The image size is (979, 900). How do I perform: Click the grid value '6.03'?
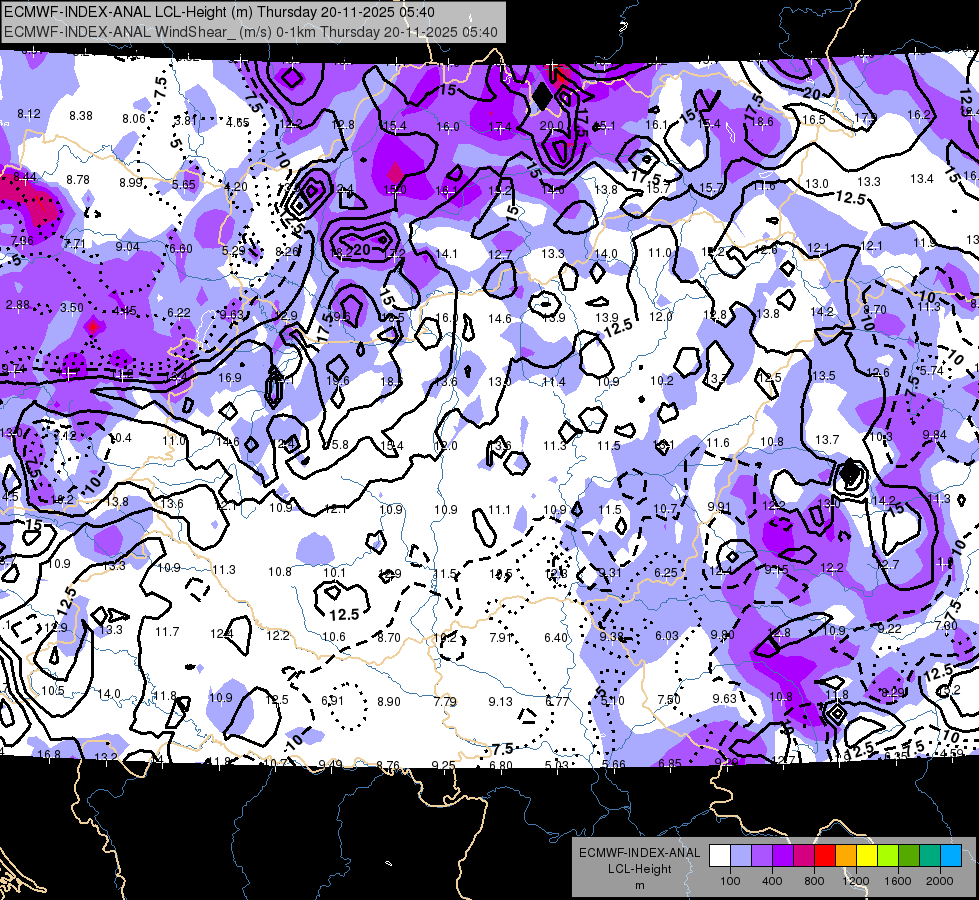coord(667,636)
